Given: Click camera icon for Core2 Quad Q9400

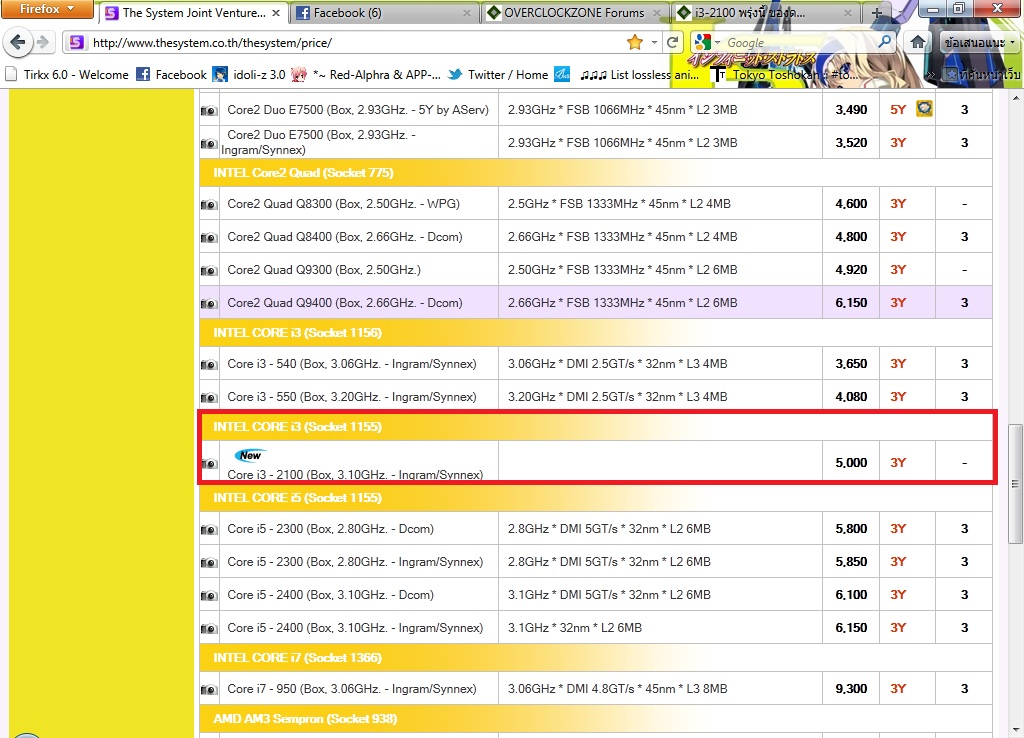Looking at the screenshot, I should [x=208, y=304].
